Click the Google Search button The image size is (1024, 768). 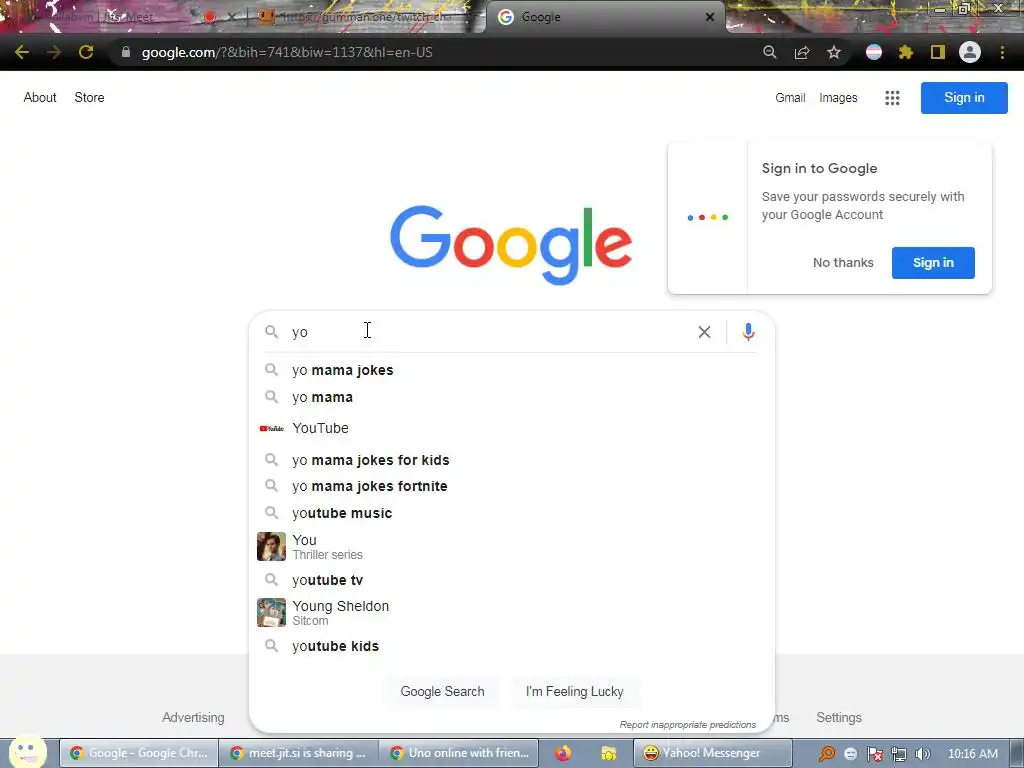442,692
